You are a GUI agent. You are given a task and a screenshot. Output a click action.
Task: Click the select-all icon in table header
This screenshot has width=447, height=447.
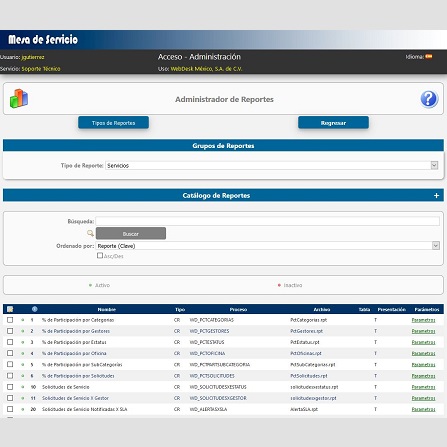coord(10,309)
